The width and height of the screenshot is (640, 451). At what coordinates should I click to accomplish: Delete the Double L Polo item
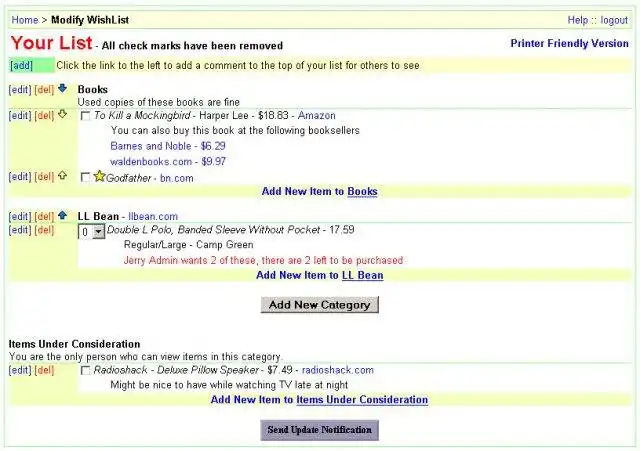[x=44, y=230]
